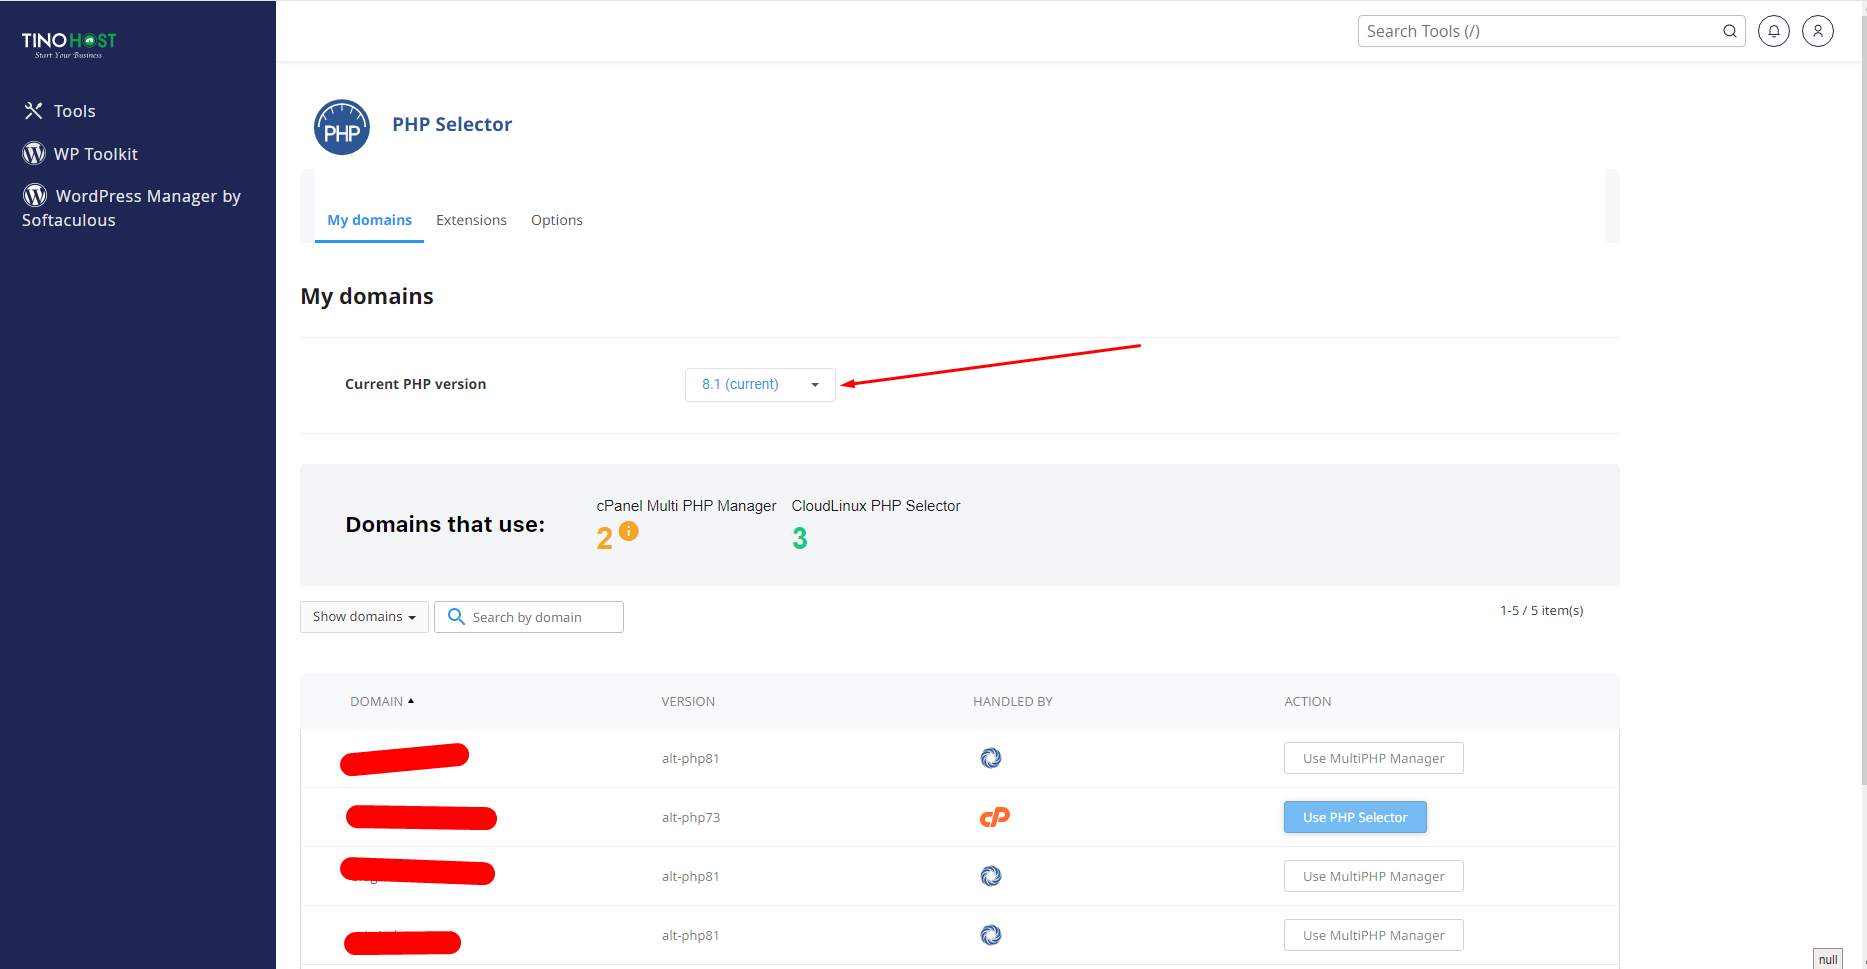This screenshot has width=1867, height=969.
Task: Click the alt-php73 version cell
Action: pyautogui.click(x=691, y=817)
